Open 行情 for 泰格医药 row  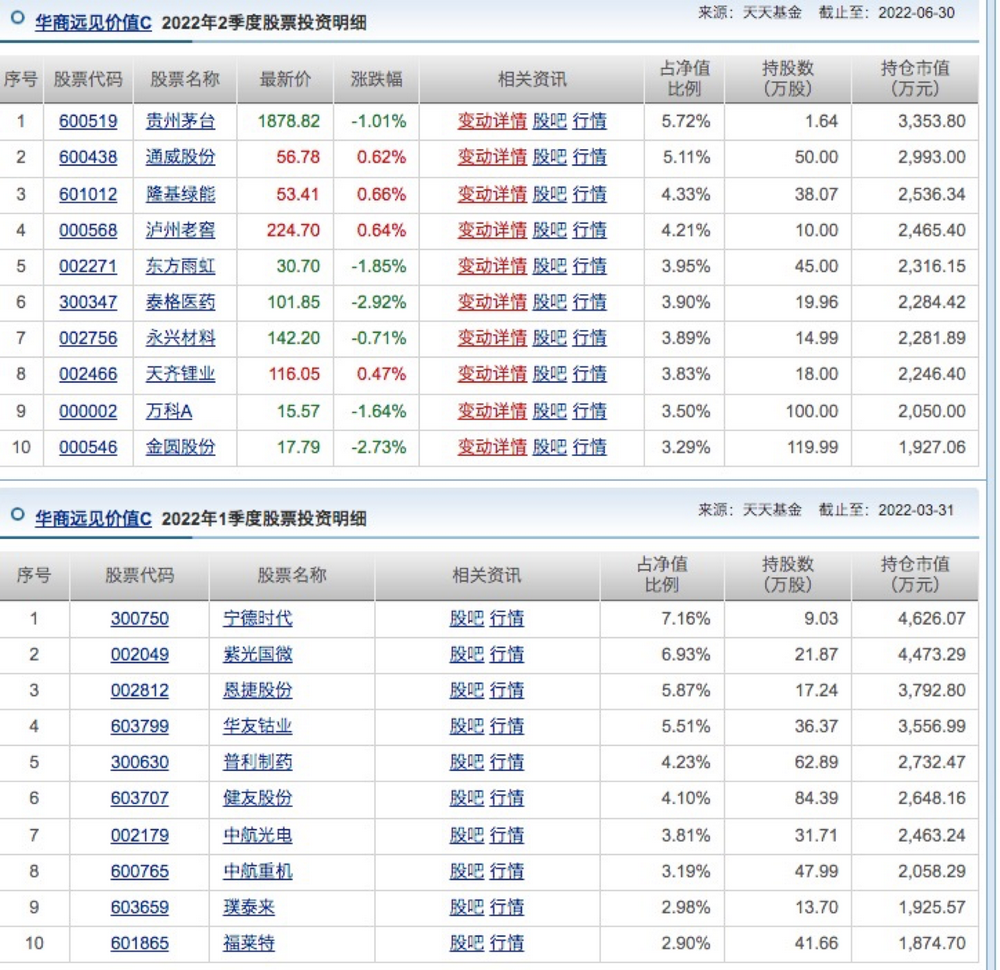click(589, 302)
